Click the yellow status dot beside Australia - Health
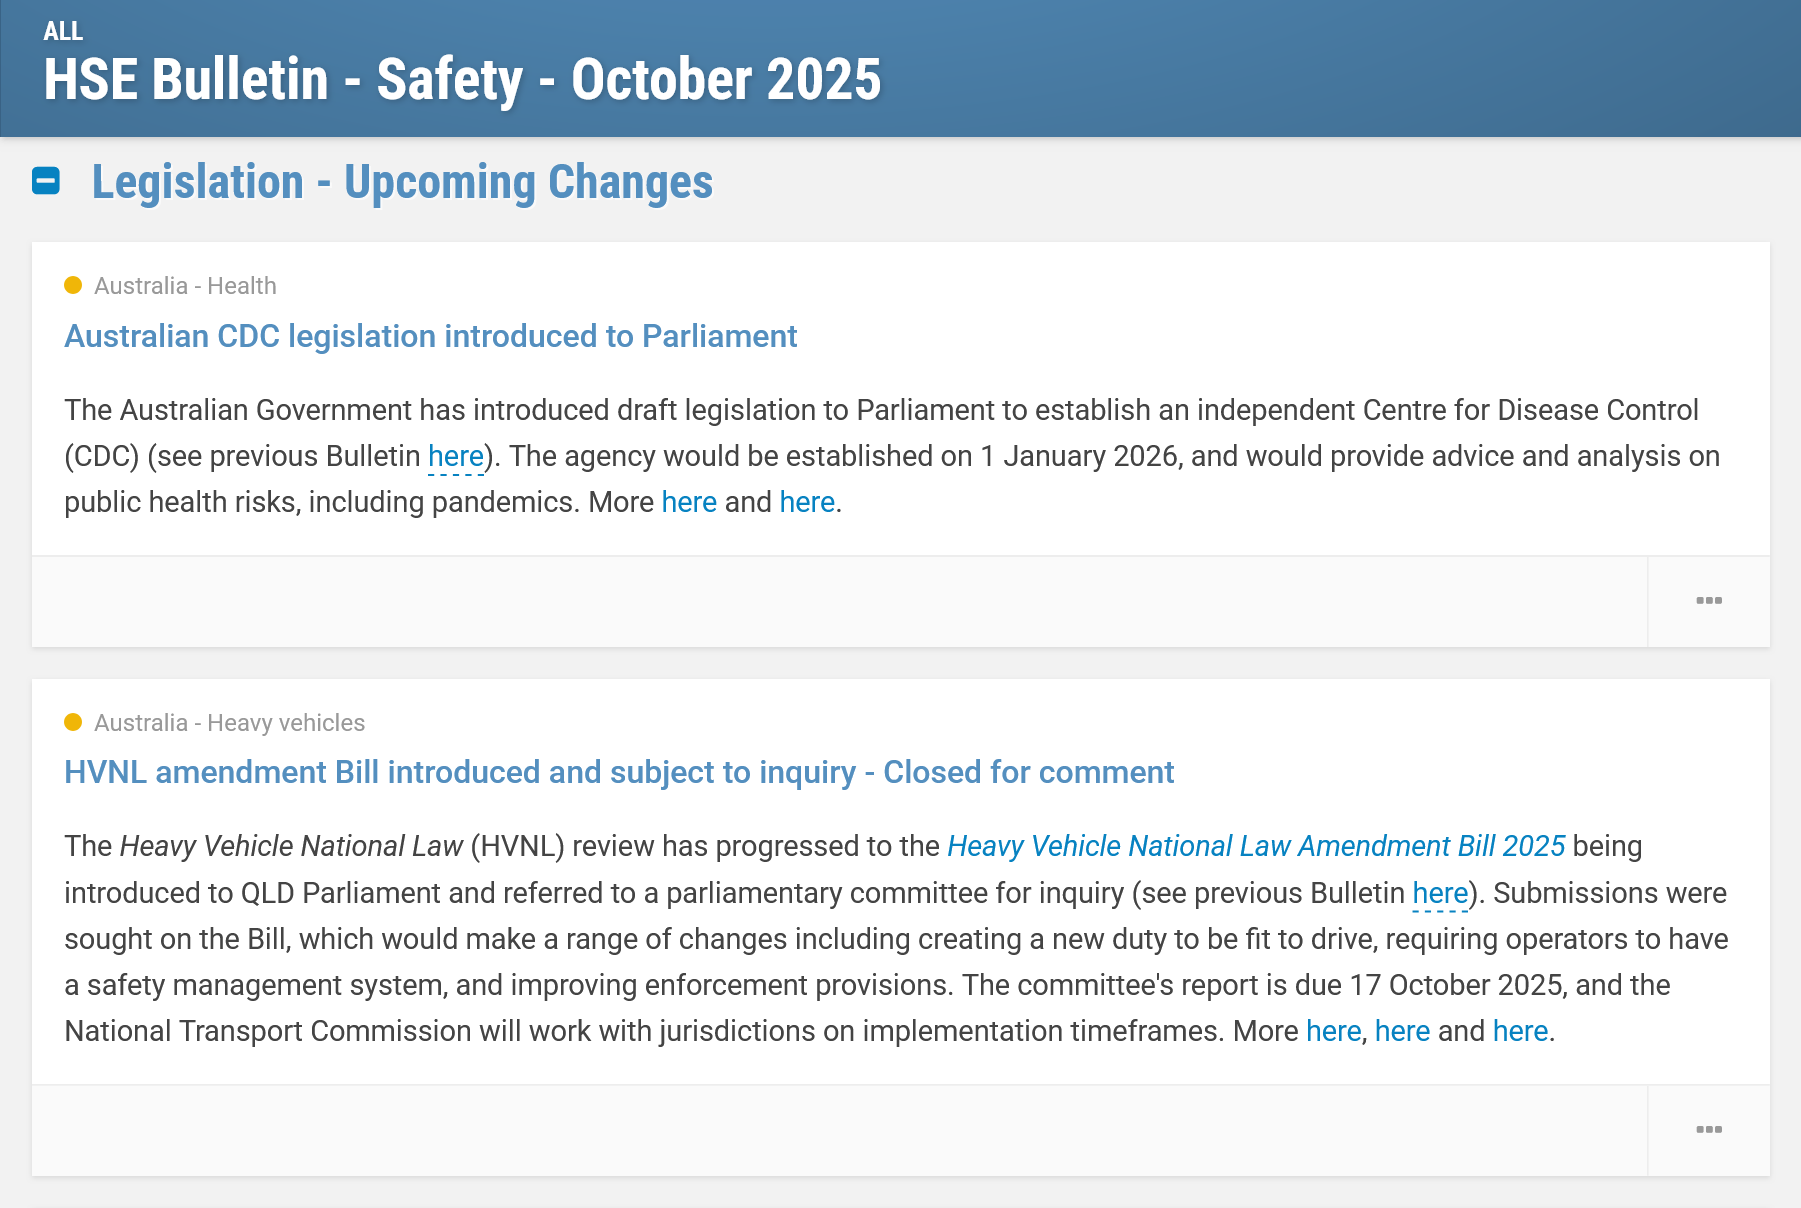Image resolution: width=1801 pixels, height=1208 pixels. click(73, 285)
